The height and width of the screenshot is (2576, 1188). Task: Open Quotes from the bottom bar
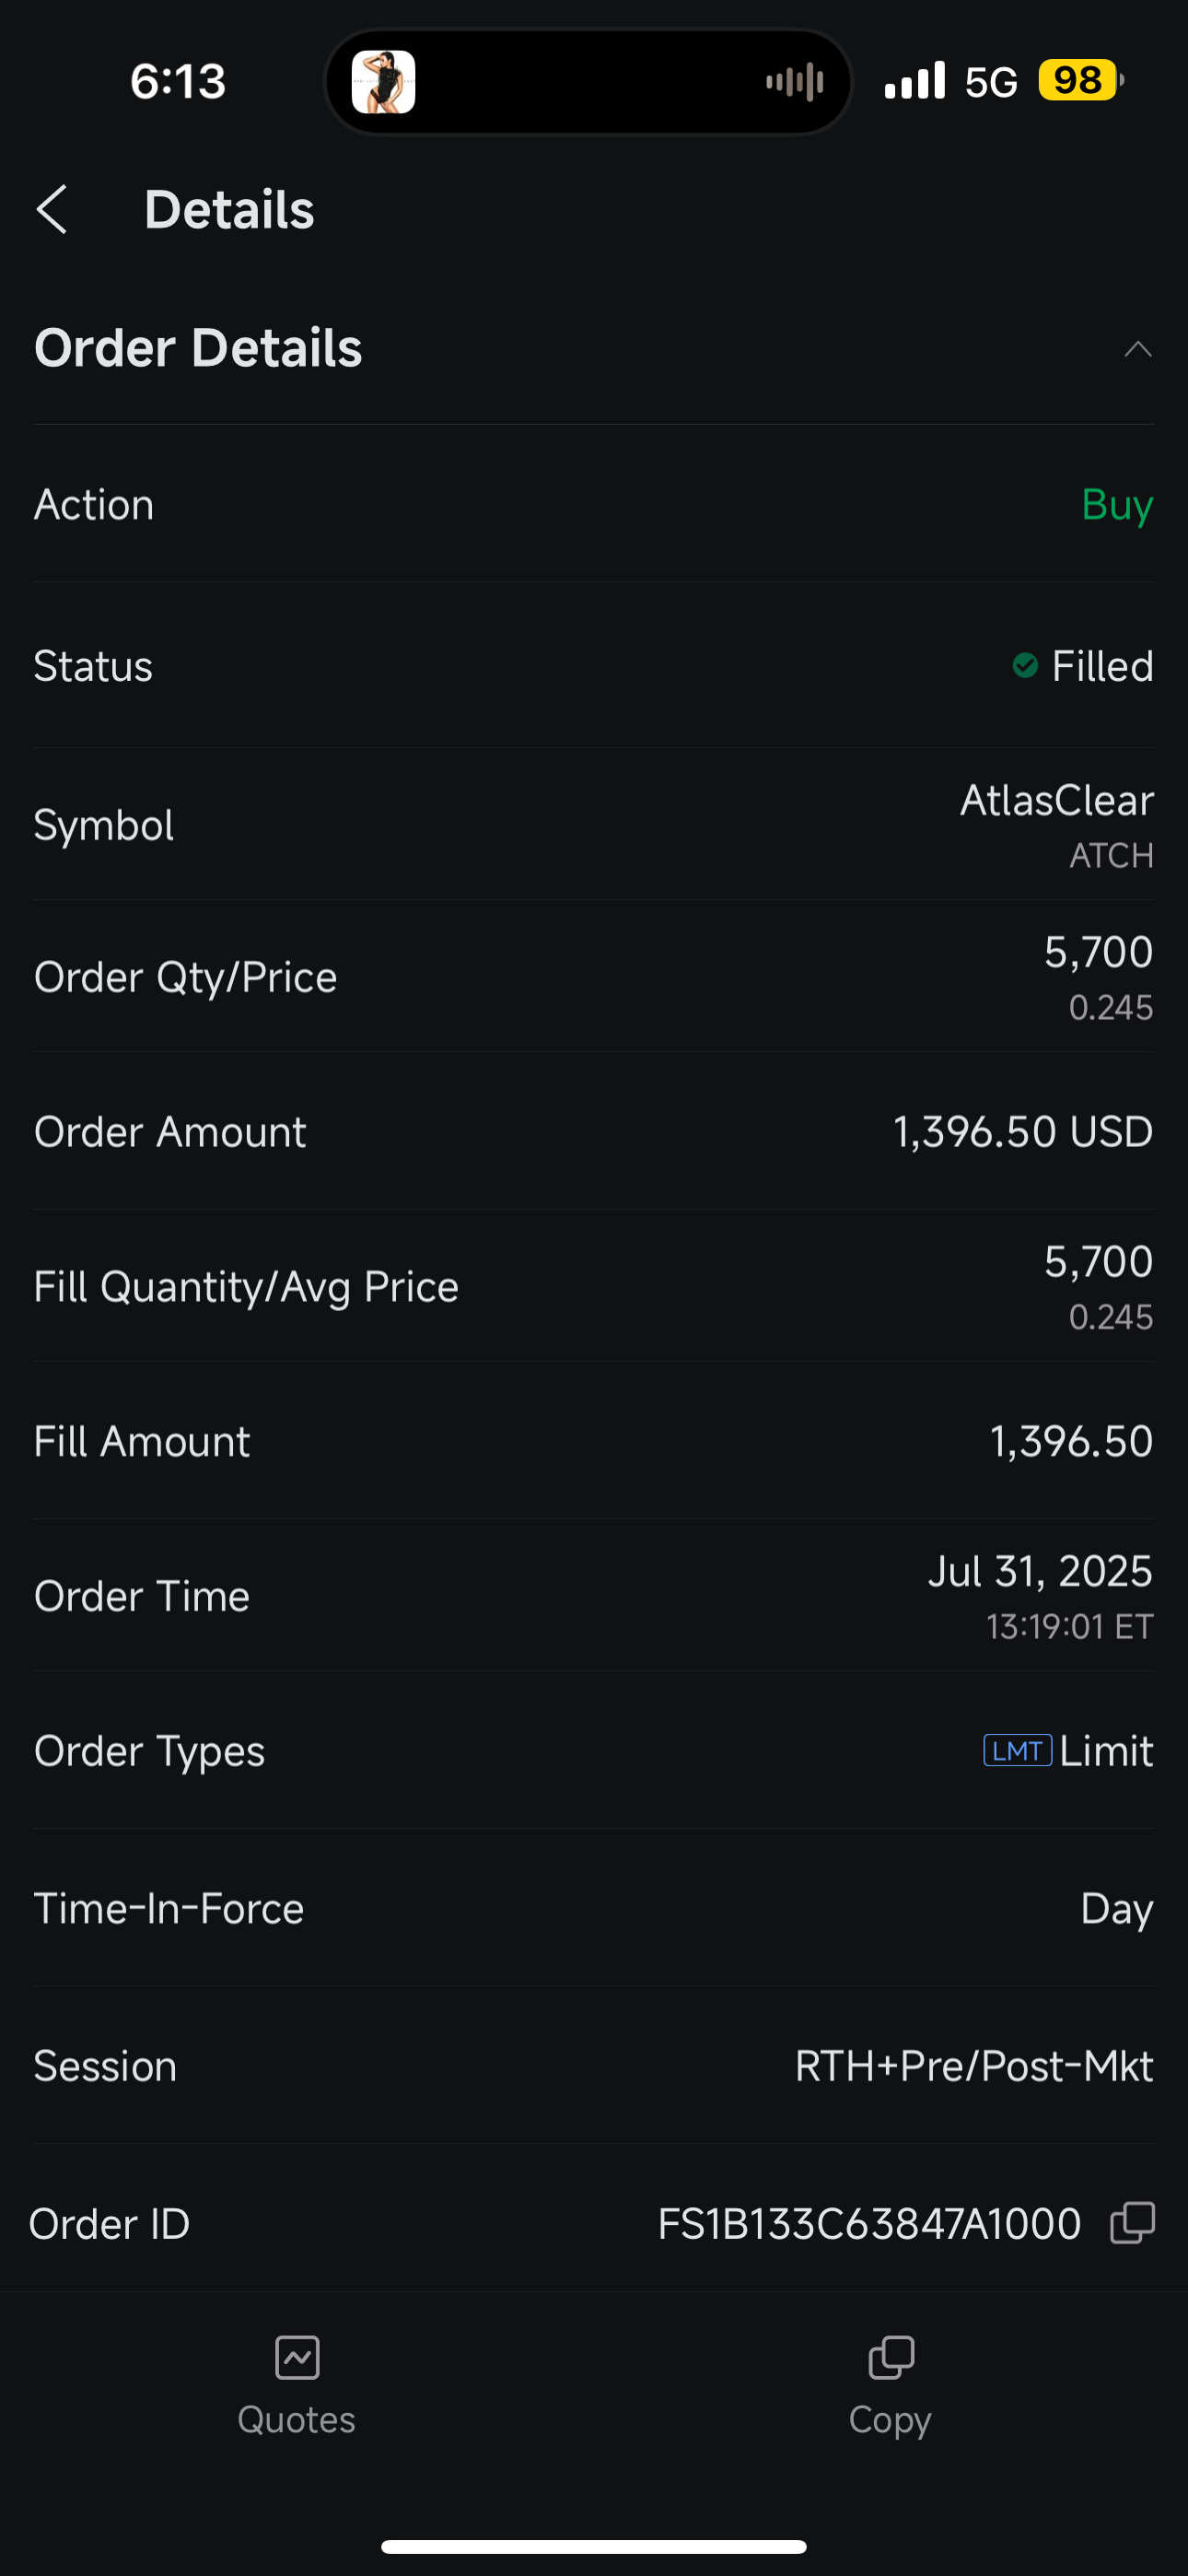coord(297,2386)
